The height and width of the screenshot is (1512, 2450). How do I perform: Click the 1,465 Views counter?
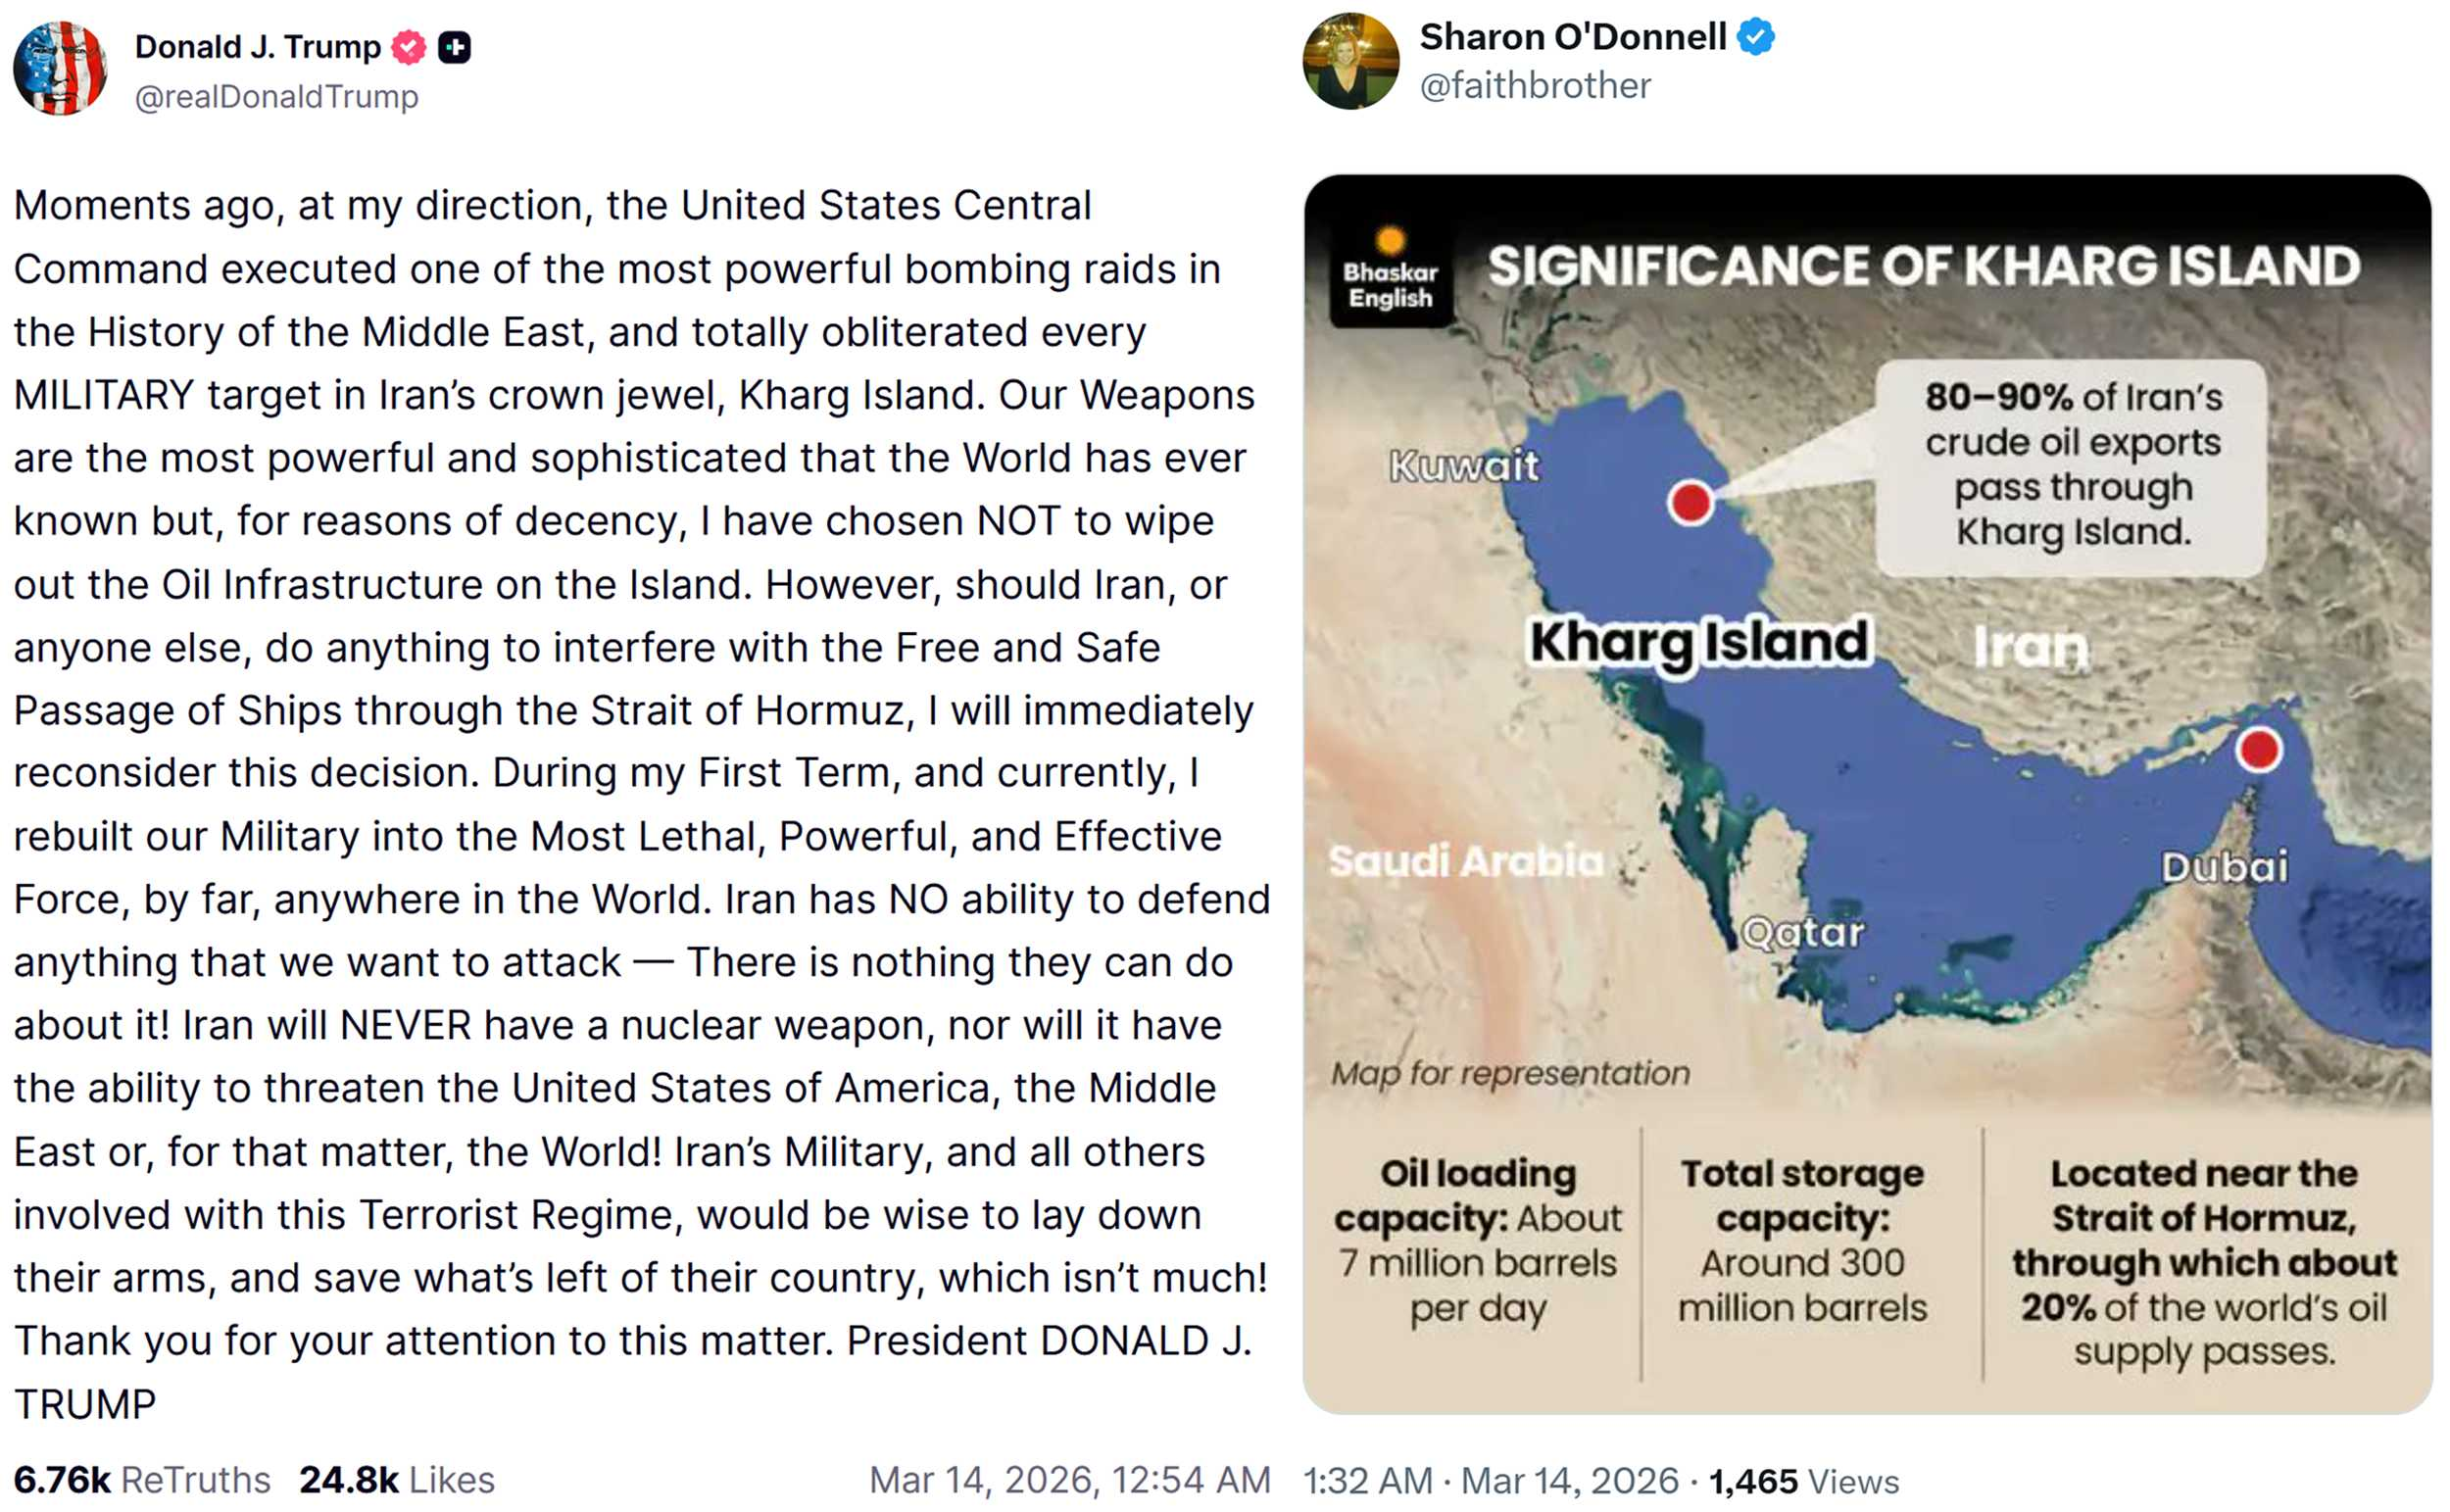pos(1803,1481)
